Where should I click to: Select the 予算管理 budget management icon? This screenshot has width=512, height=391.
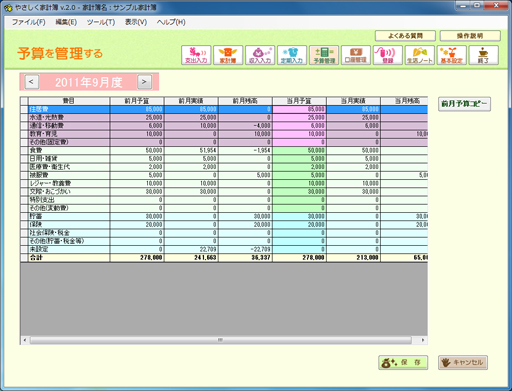coord(324,55)
